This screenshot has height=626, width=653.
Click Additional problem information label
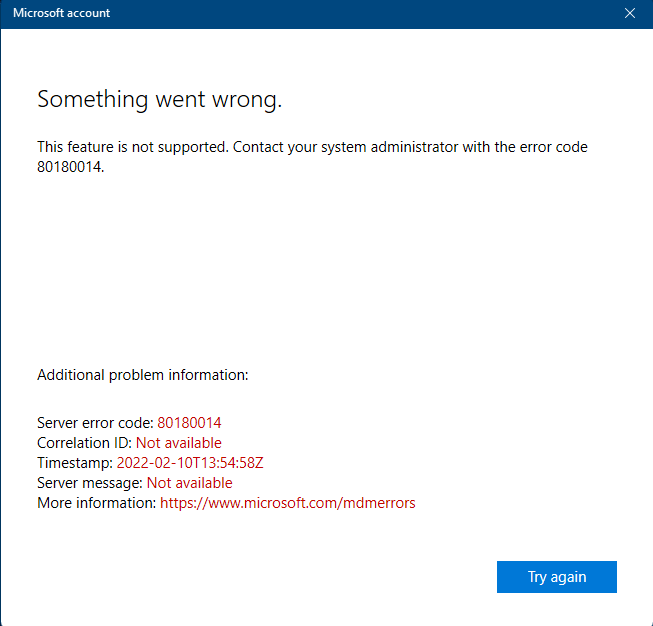pyautogui.click(x=142, y=375)
